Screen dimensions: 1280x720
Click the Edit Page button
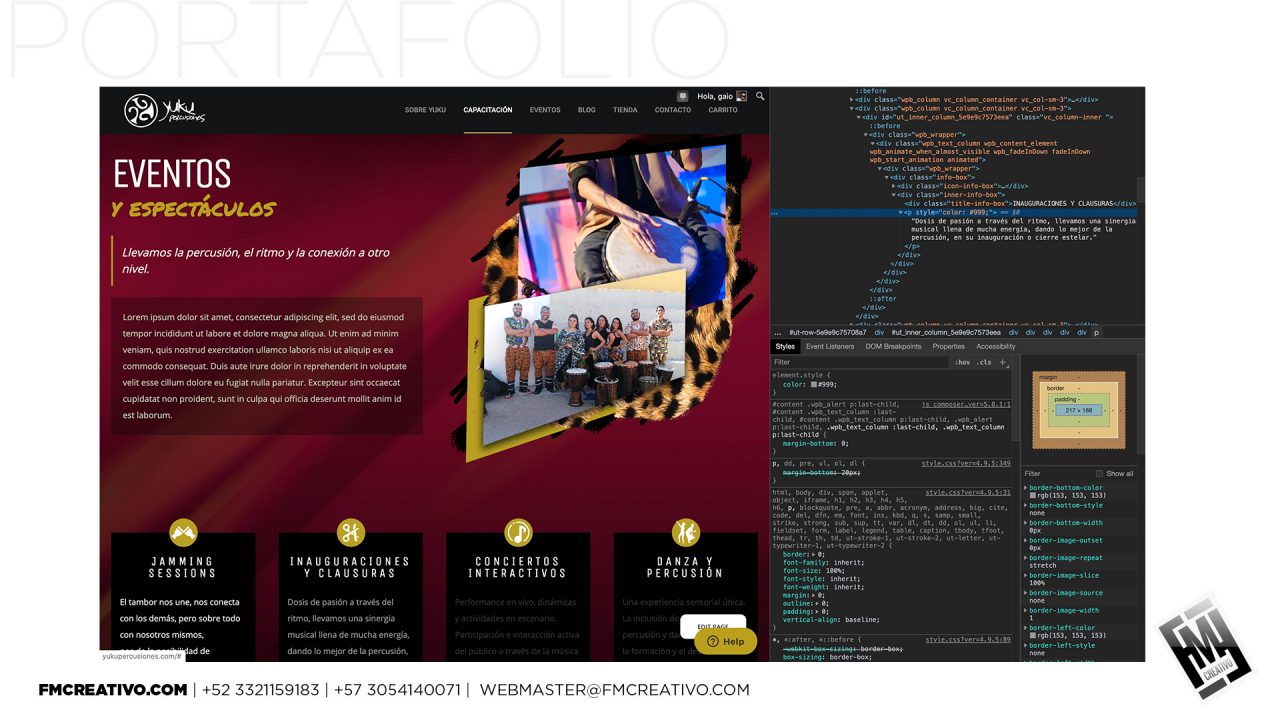point(713,626)
